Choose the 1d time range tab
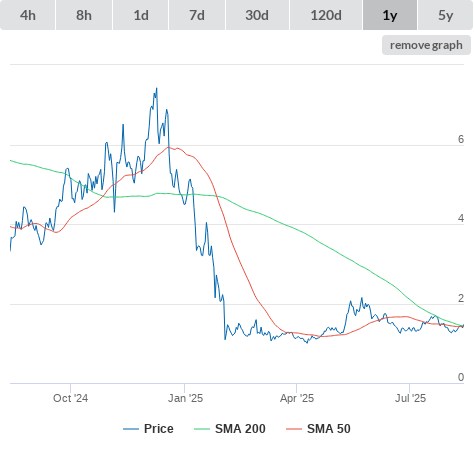Viewport: 474px width, 455px height. point(141,15)
